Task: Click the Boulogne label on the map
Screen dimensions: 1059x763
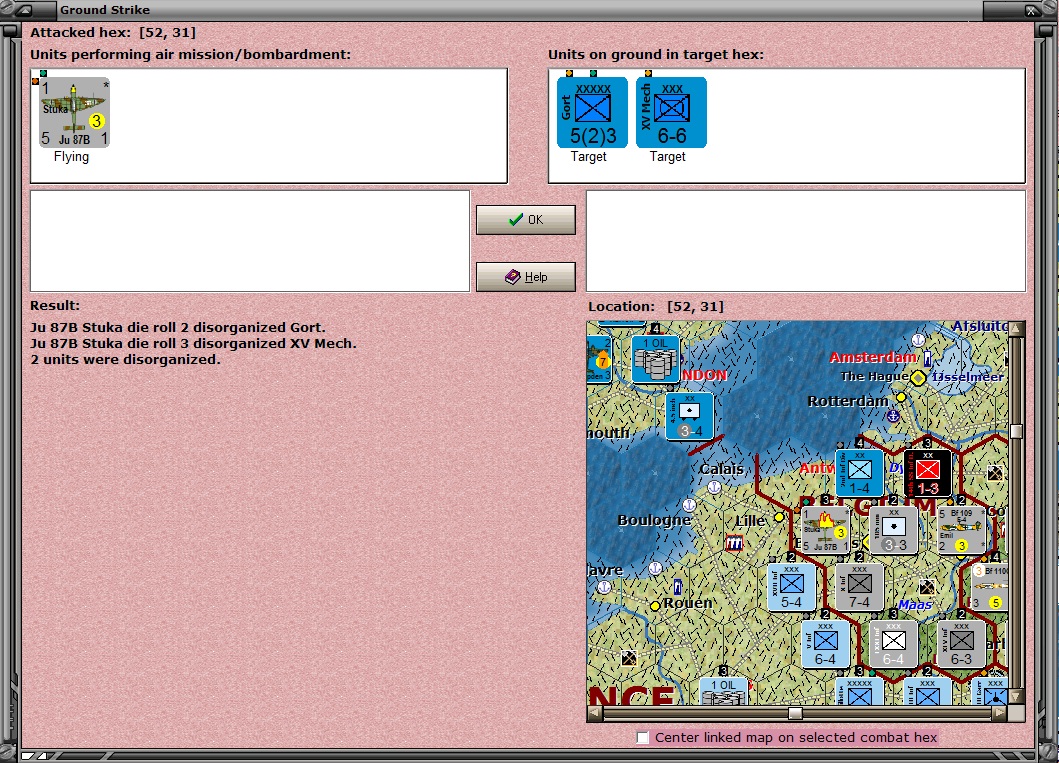Action: tap(654, 520)
